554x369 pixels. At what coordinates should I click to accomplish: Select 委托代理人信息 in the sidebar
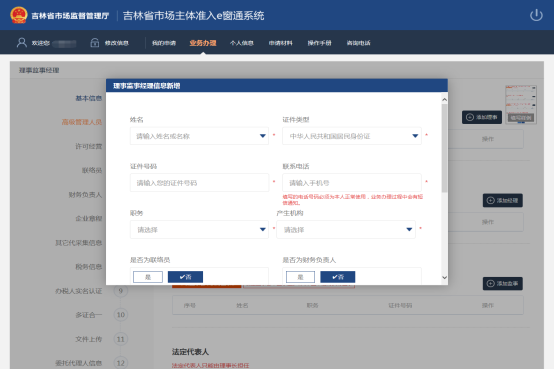[x=78, y=363]
